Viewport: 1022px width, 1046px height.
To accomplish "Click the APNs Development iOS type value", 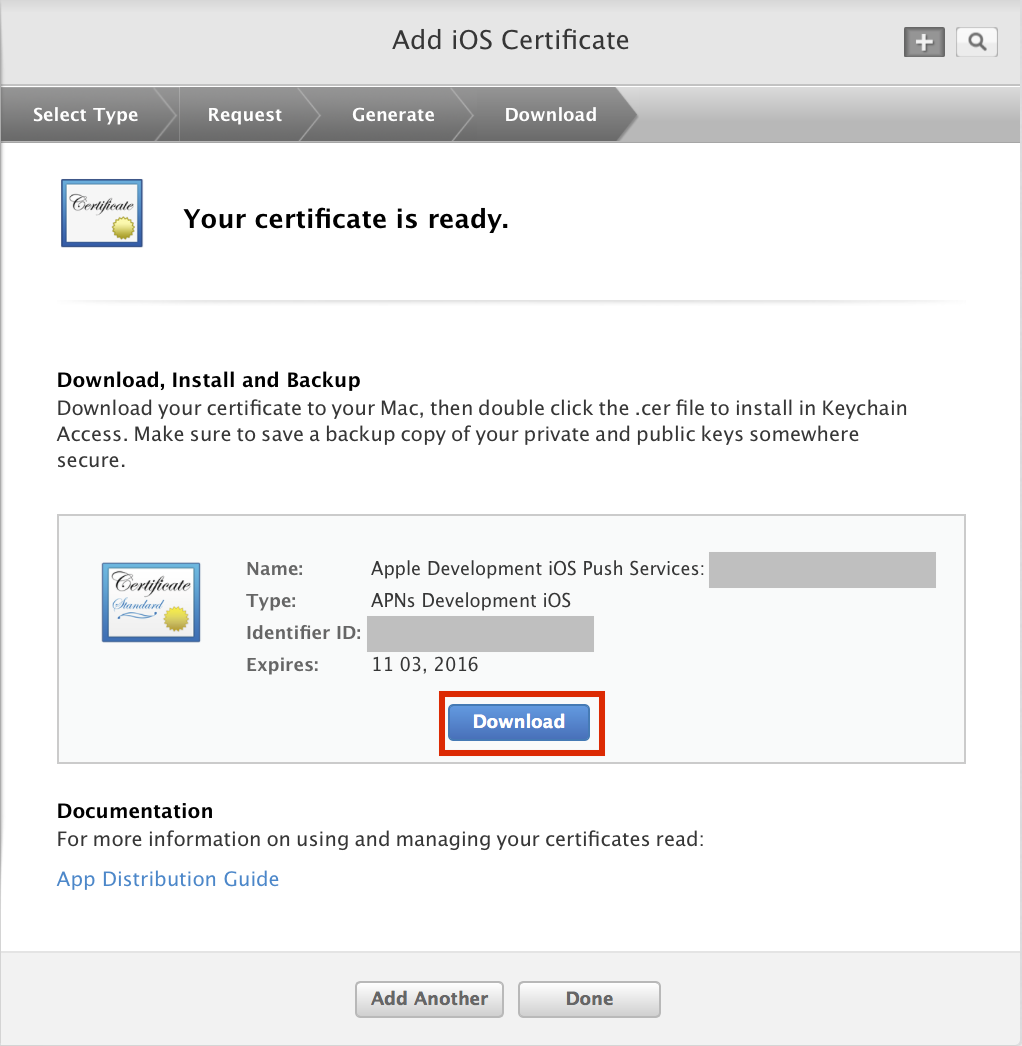I will pos(470,601).
